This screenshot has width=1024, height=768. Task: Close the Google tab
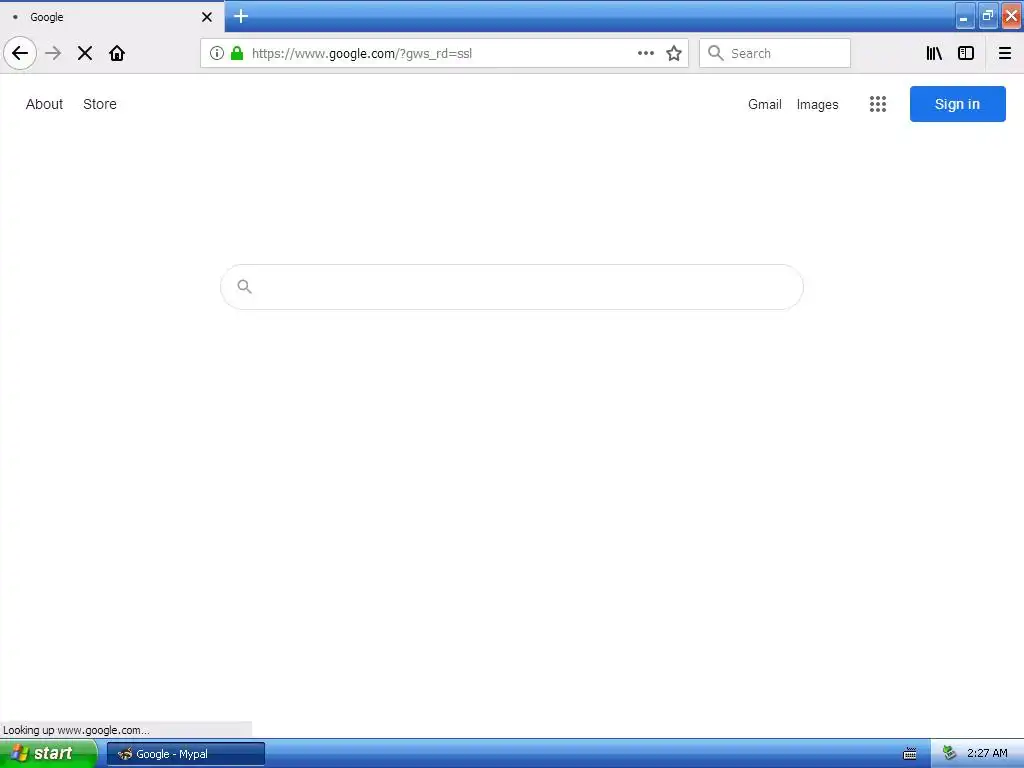coord(206,17)
